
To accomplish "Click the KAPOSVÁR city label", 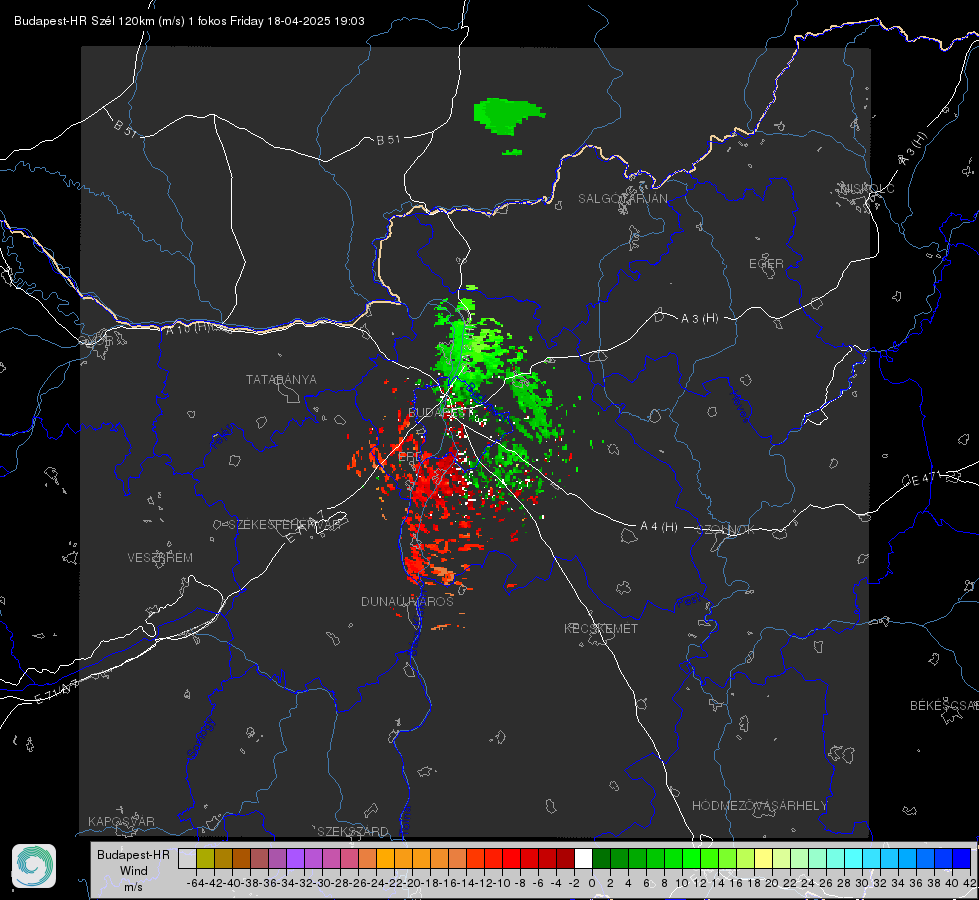I will coord(121,821).
